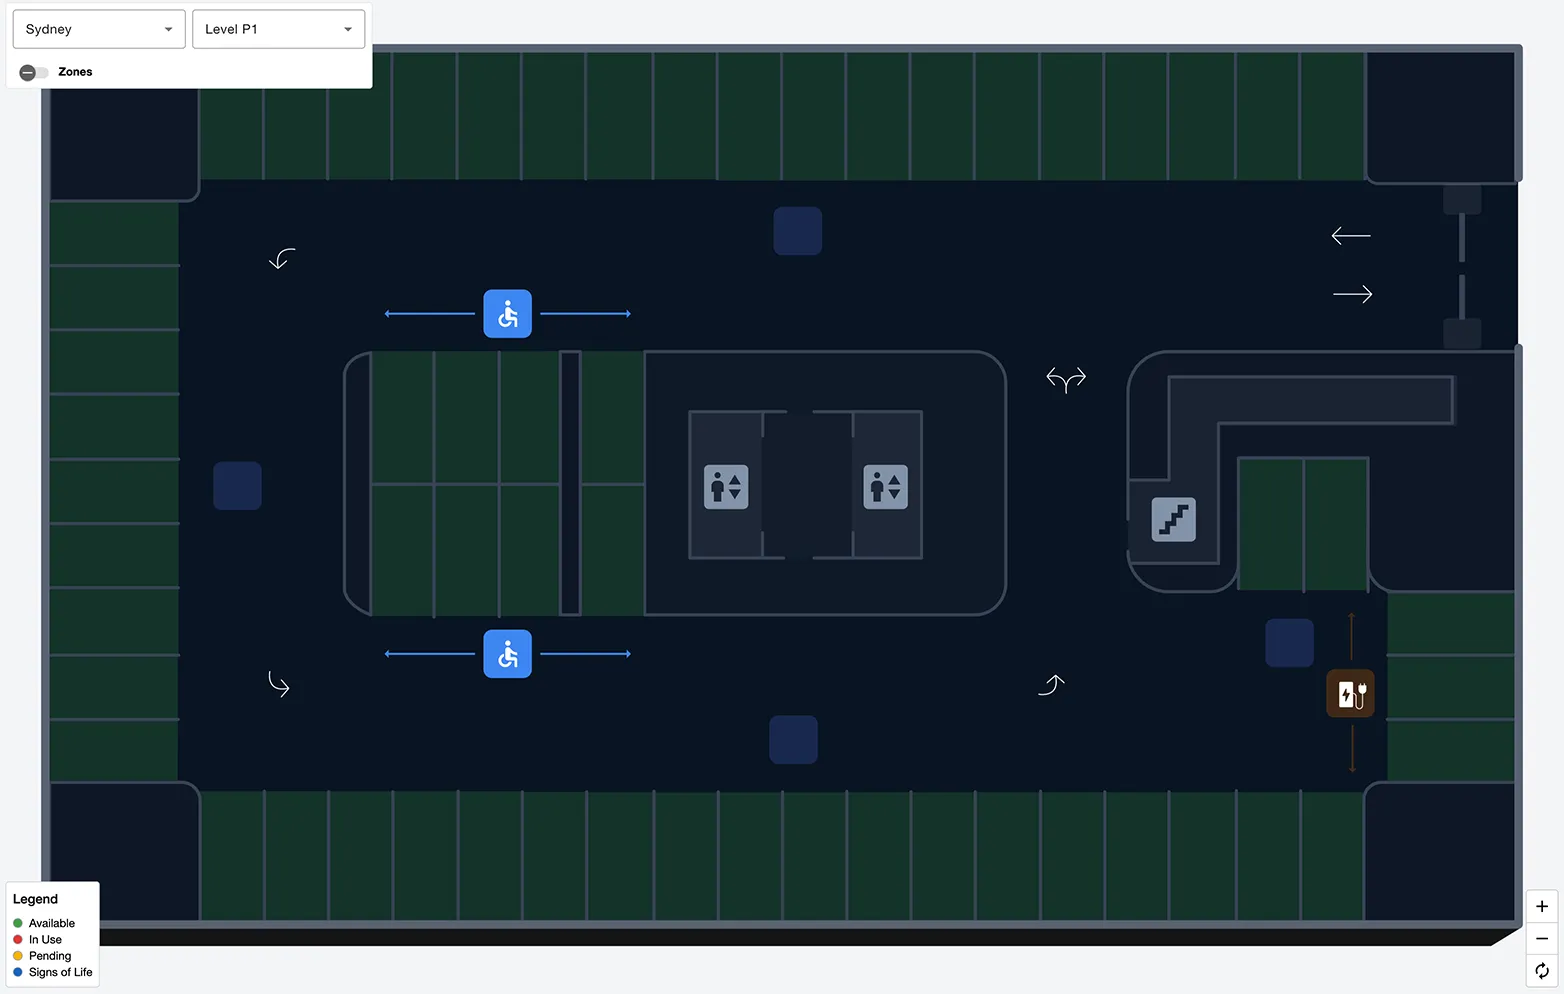Click the left-pointing exit lane arrow
Viewport: 1564px width, 994px height.
1351,236
